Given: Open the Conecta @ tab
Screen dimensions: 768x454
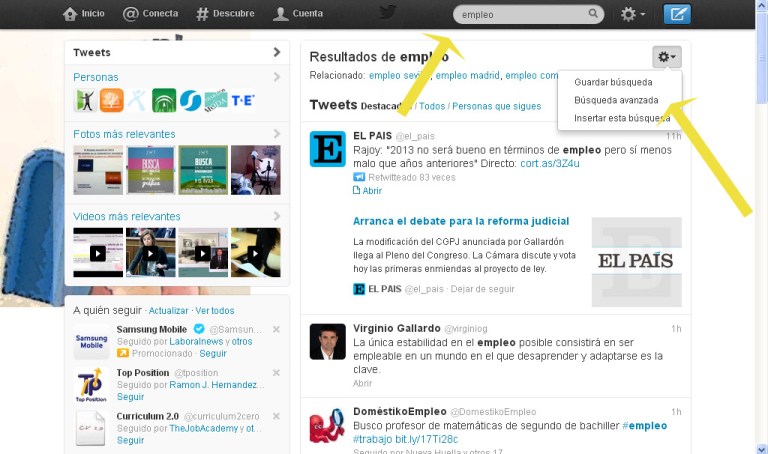Looking at the screenshot, I should pyautogui.click(x=150, y=14).
